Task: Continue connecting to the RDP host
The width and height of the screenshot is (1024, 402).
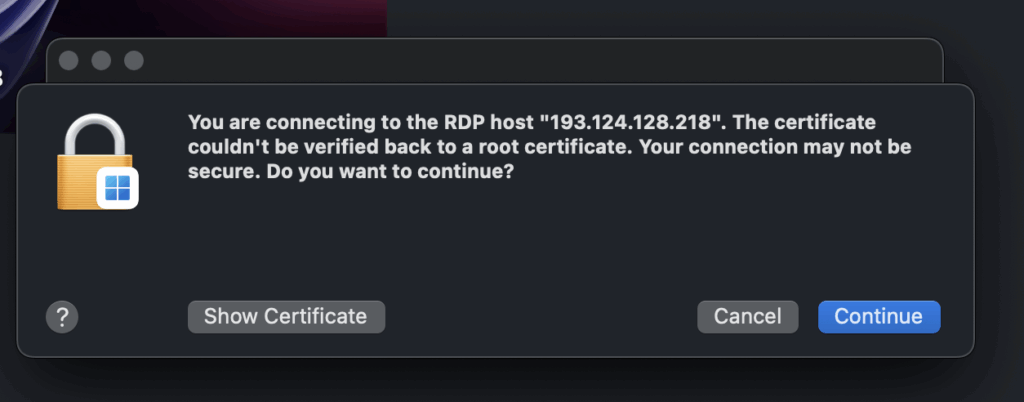Action: pos(879,317)
